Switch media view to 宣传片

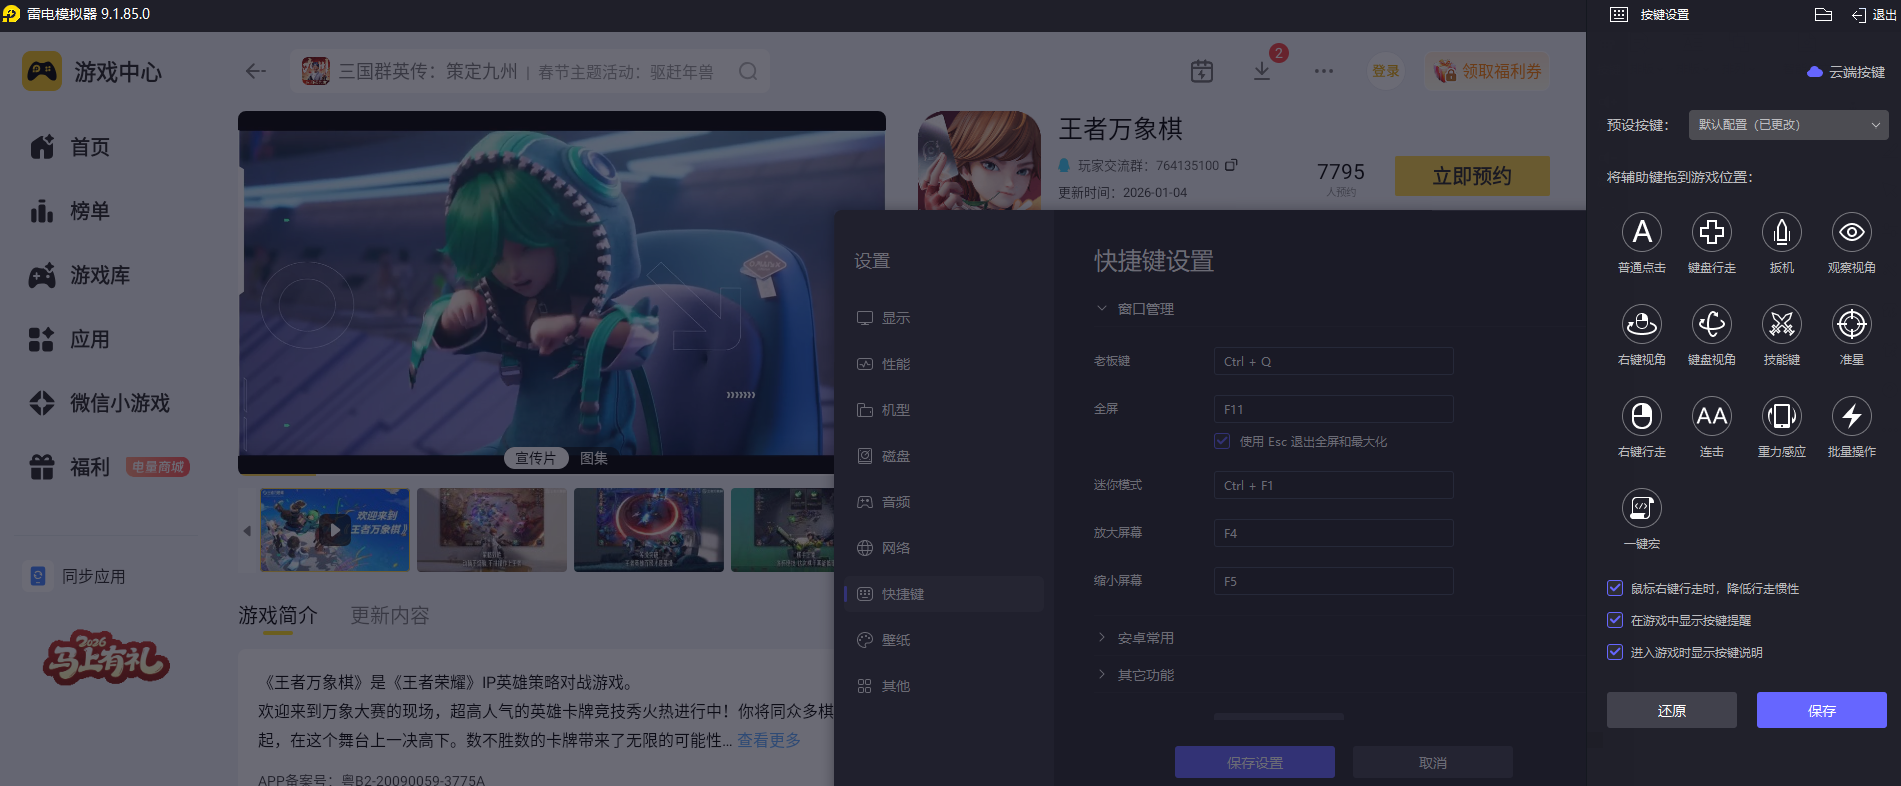pos(535,458)
